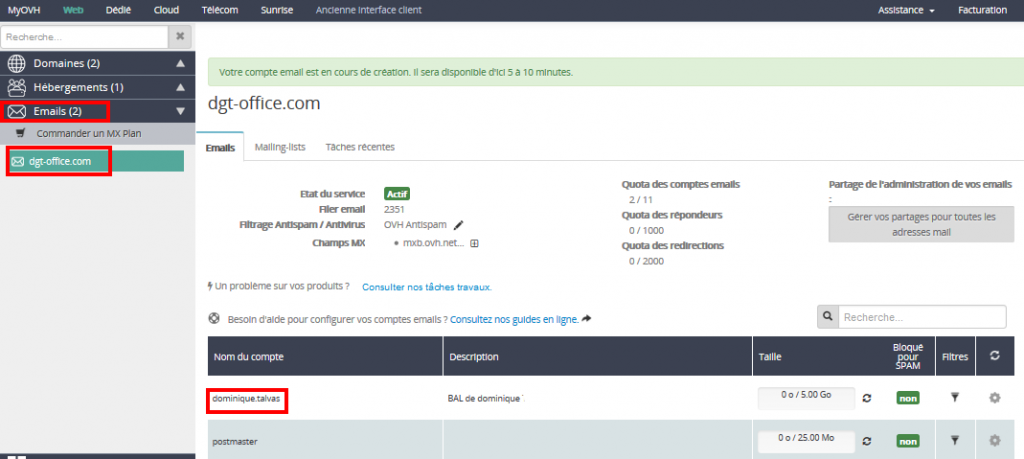Click the dominique.talvas account name

pos(248,398)
